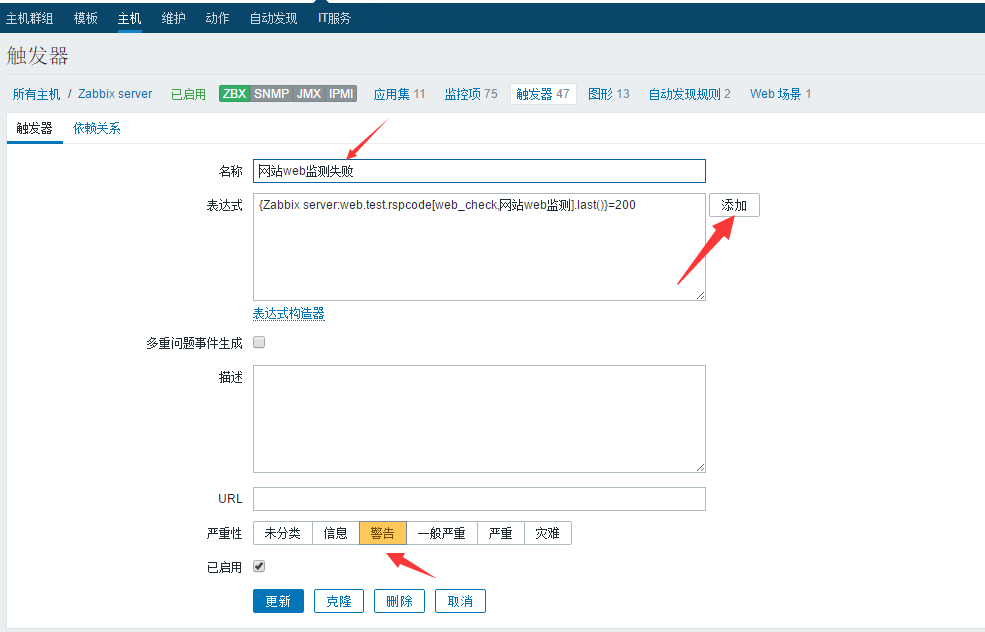Screen dimensions: 985x632
Task: Click inside the 表达式 text area
Action: pyautogui.click(x=479, y=247)
